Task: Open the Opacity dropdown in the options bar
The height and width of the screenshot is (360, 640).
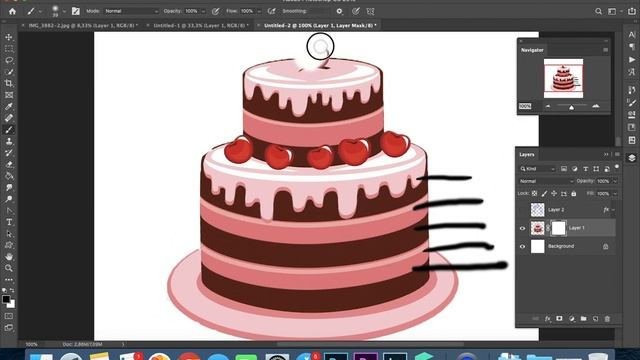Action: pos(203,11)
